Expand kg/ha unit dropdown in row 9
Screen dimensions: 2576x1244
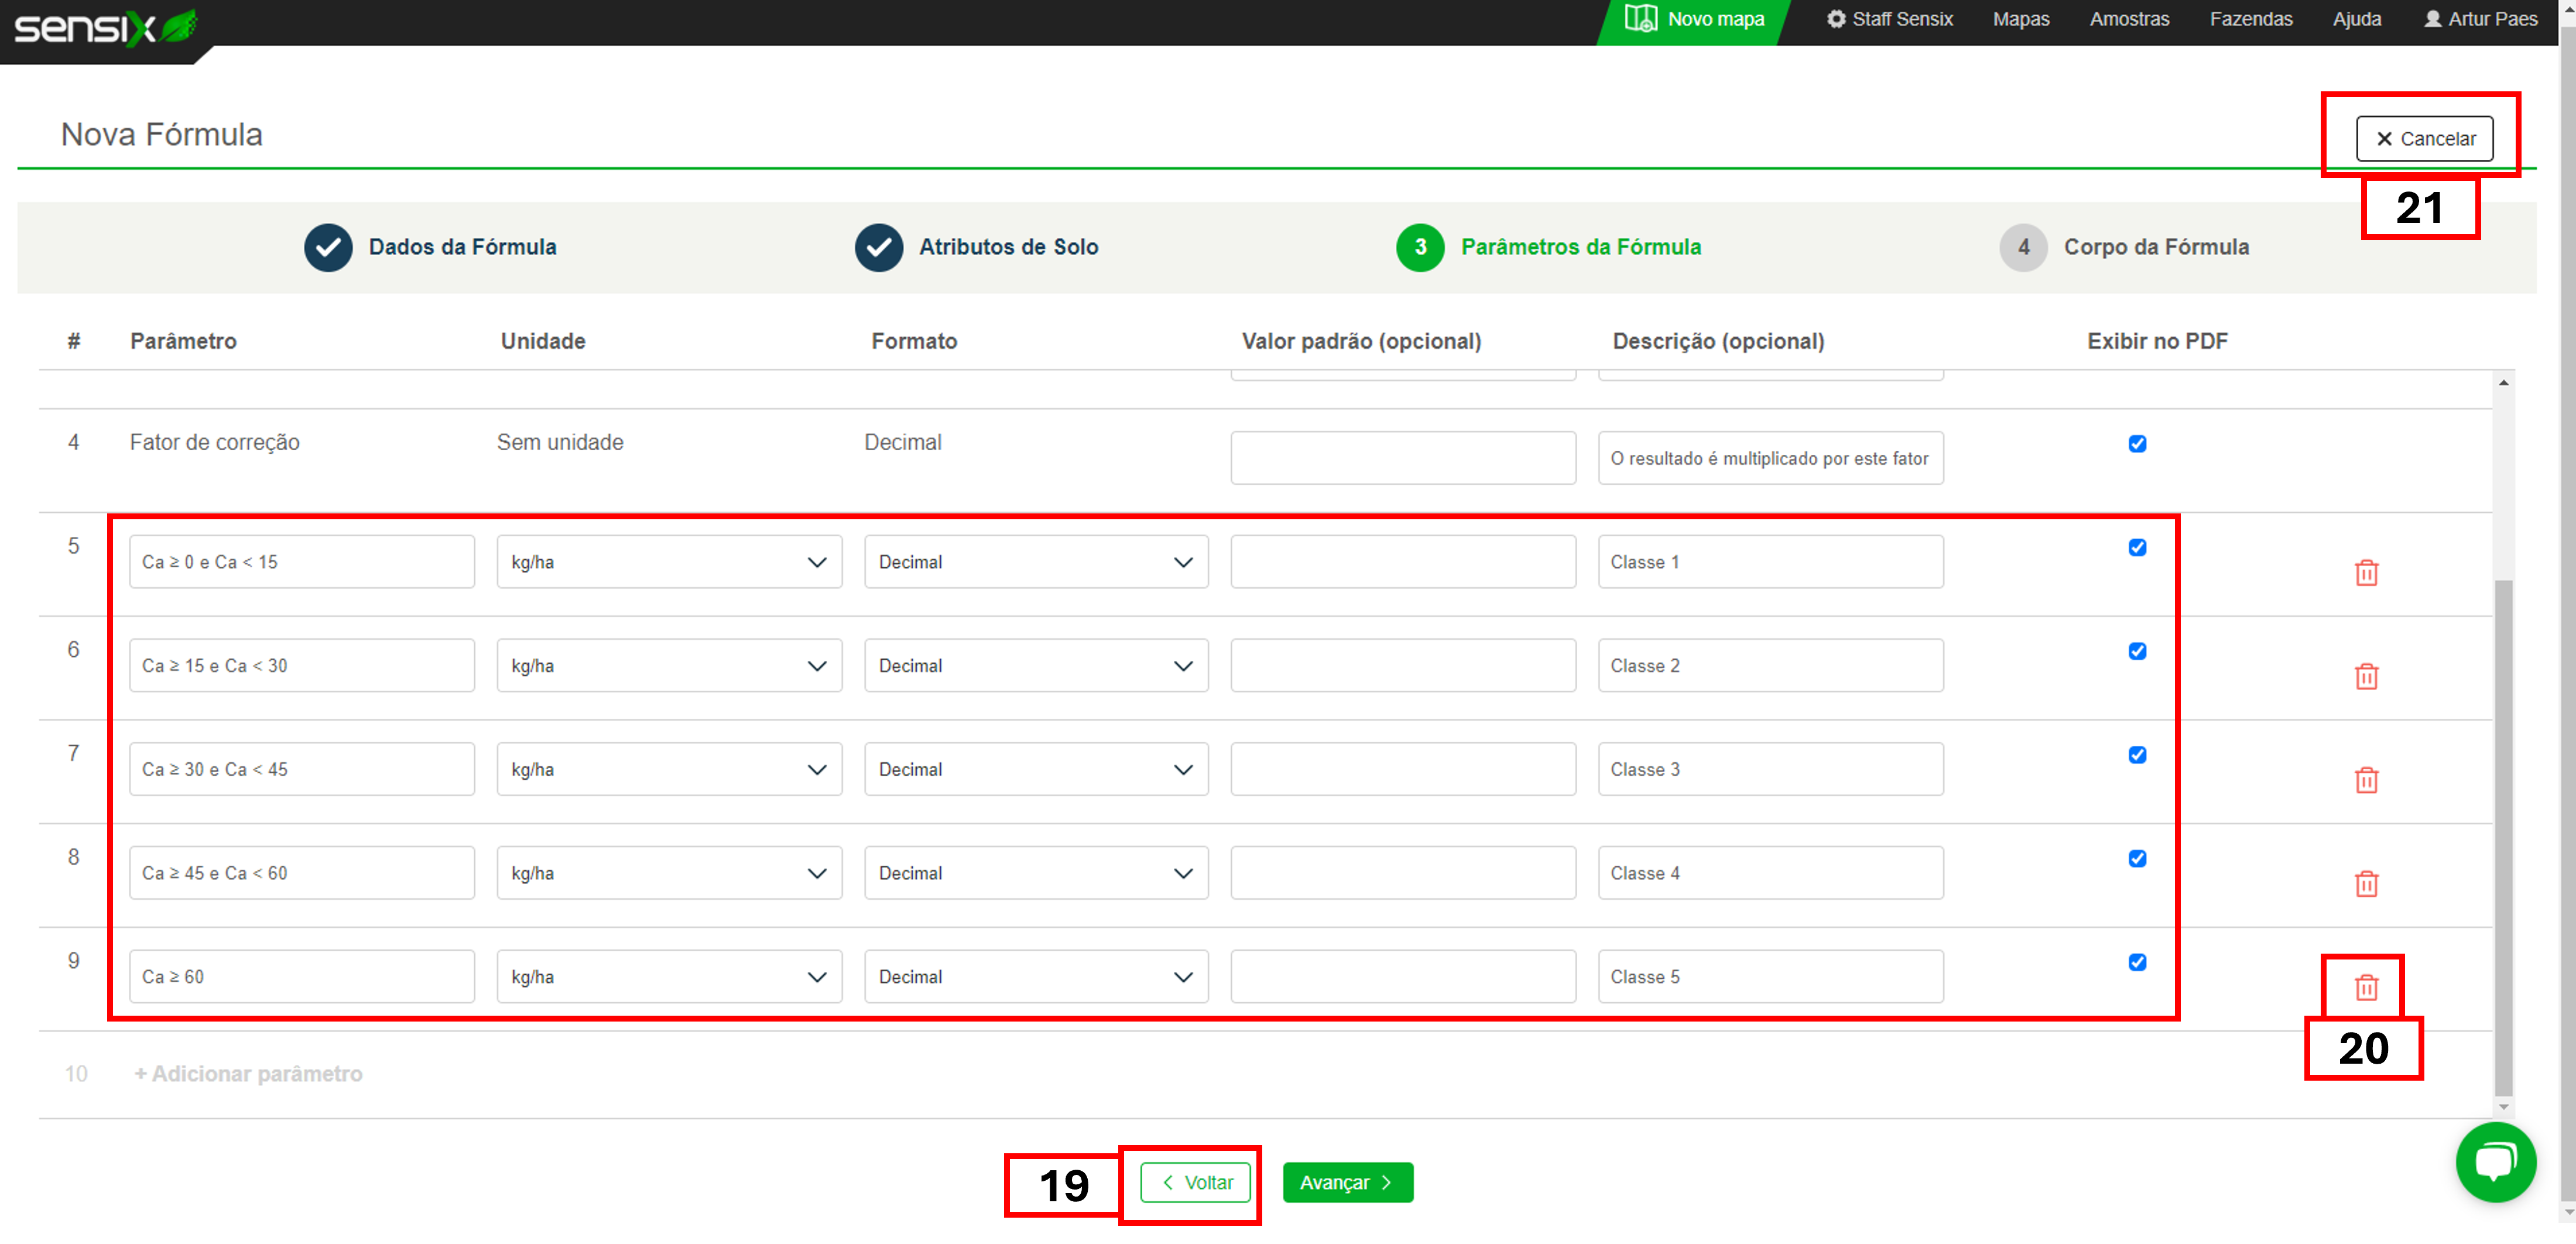point(669,977)
